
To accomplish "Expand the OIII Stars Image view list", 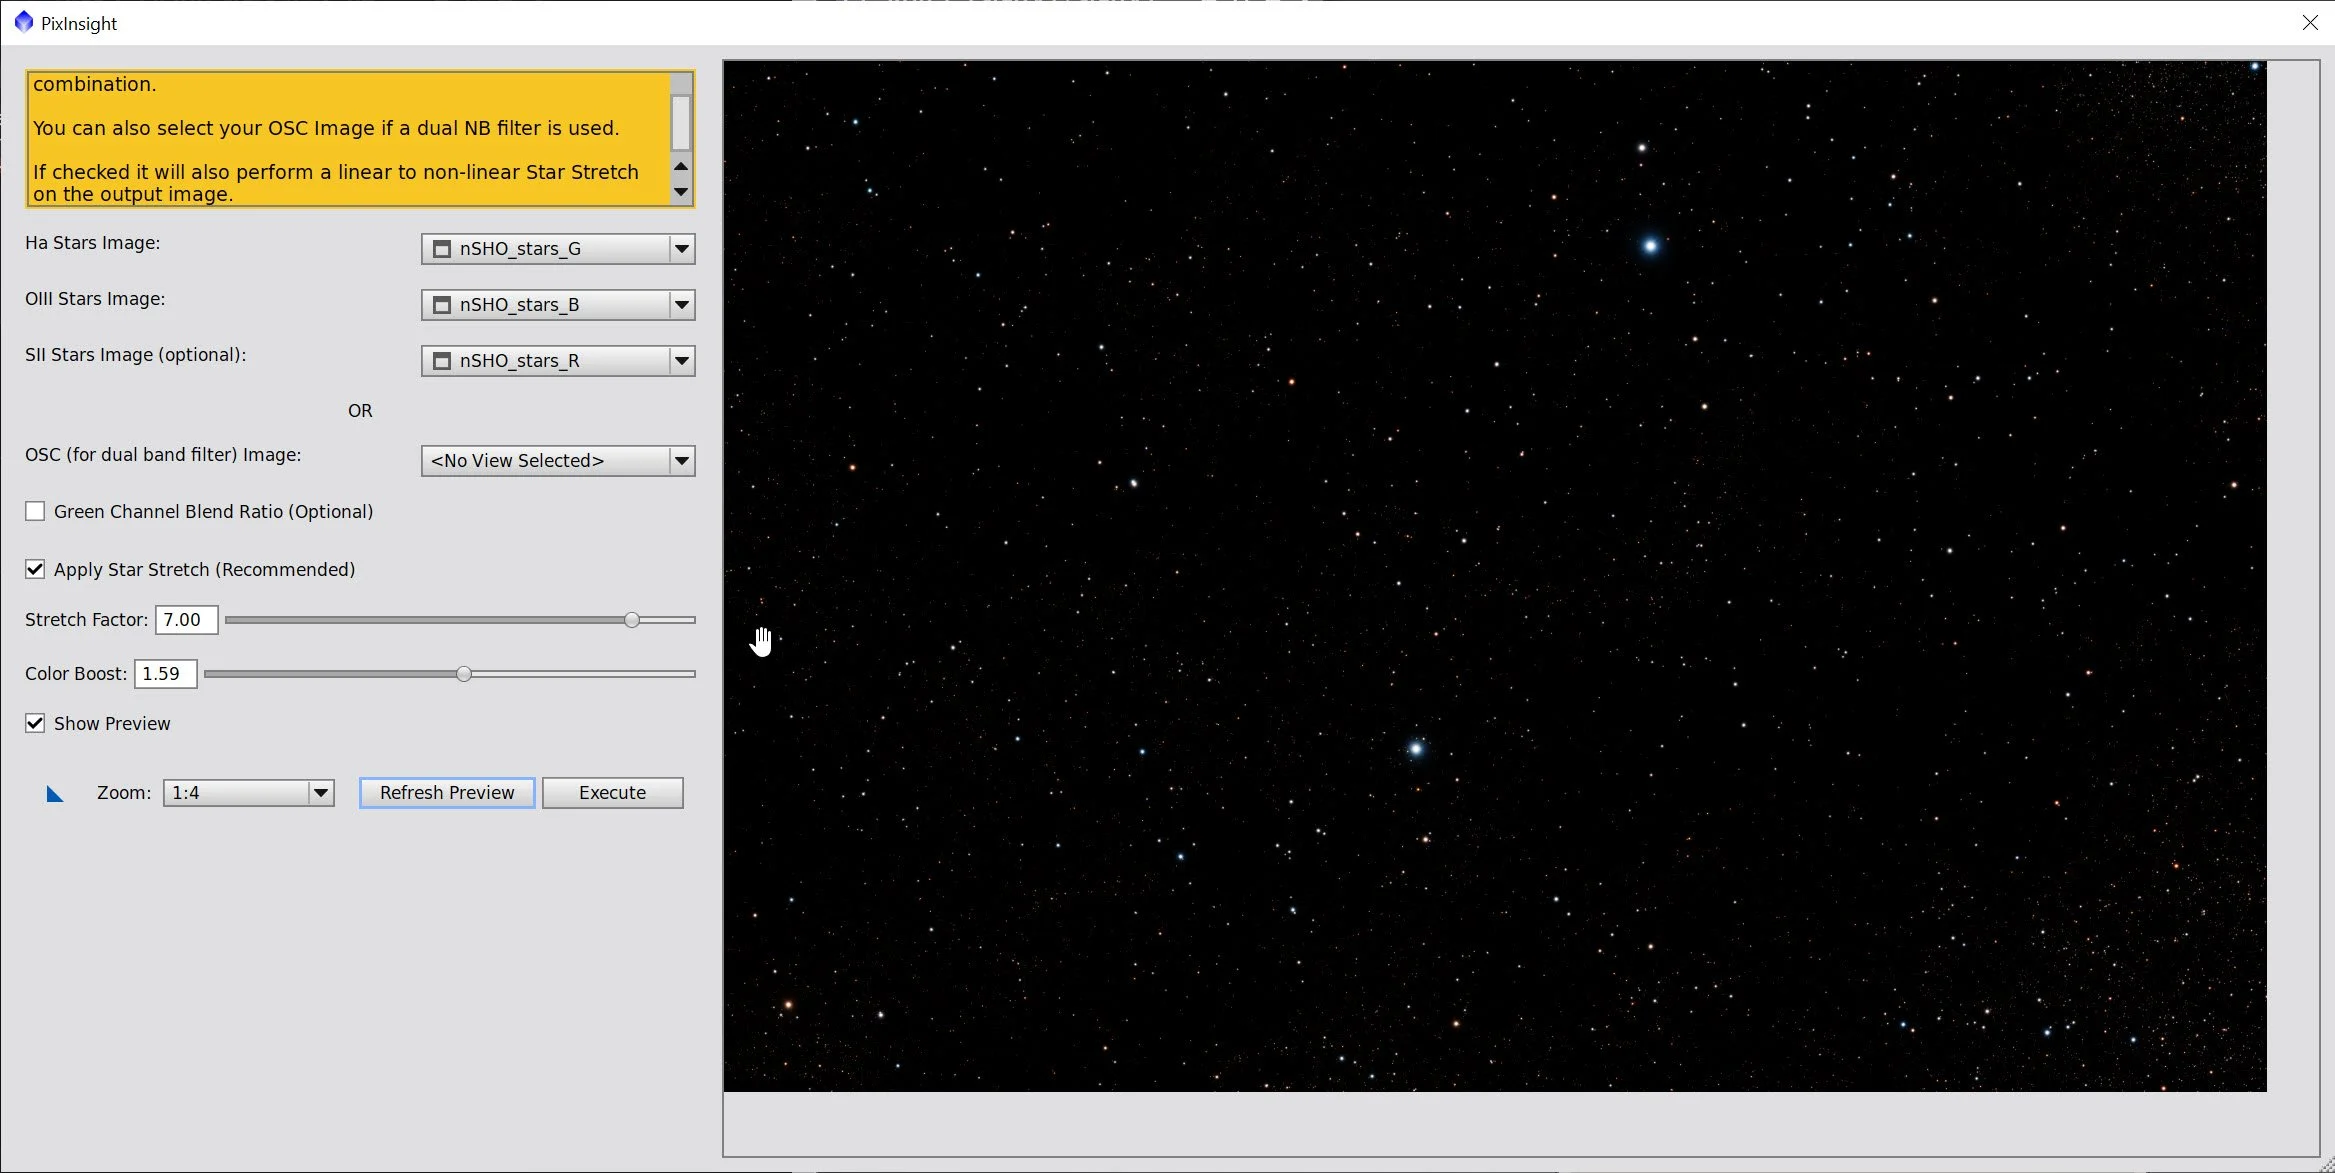I will tap(681, 305).
